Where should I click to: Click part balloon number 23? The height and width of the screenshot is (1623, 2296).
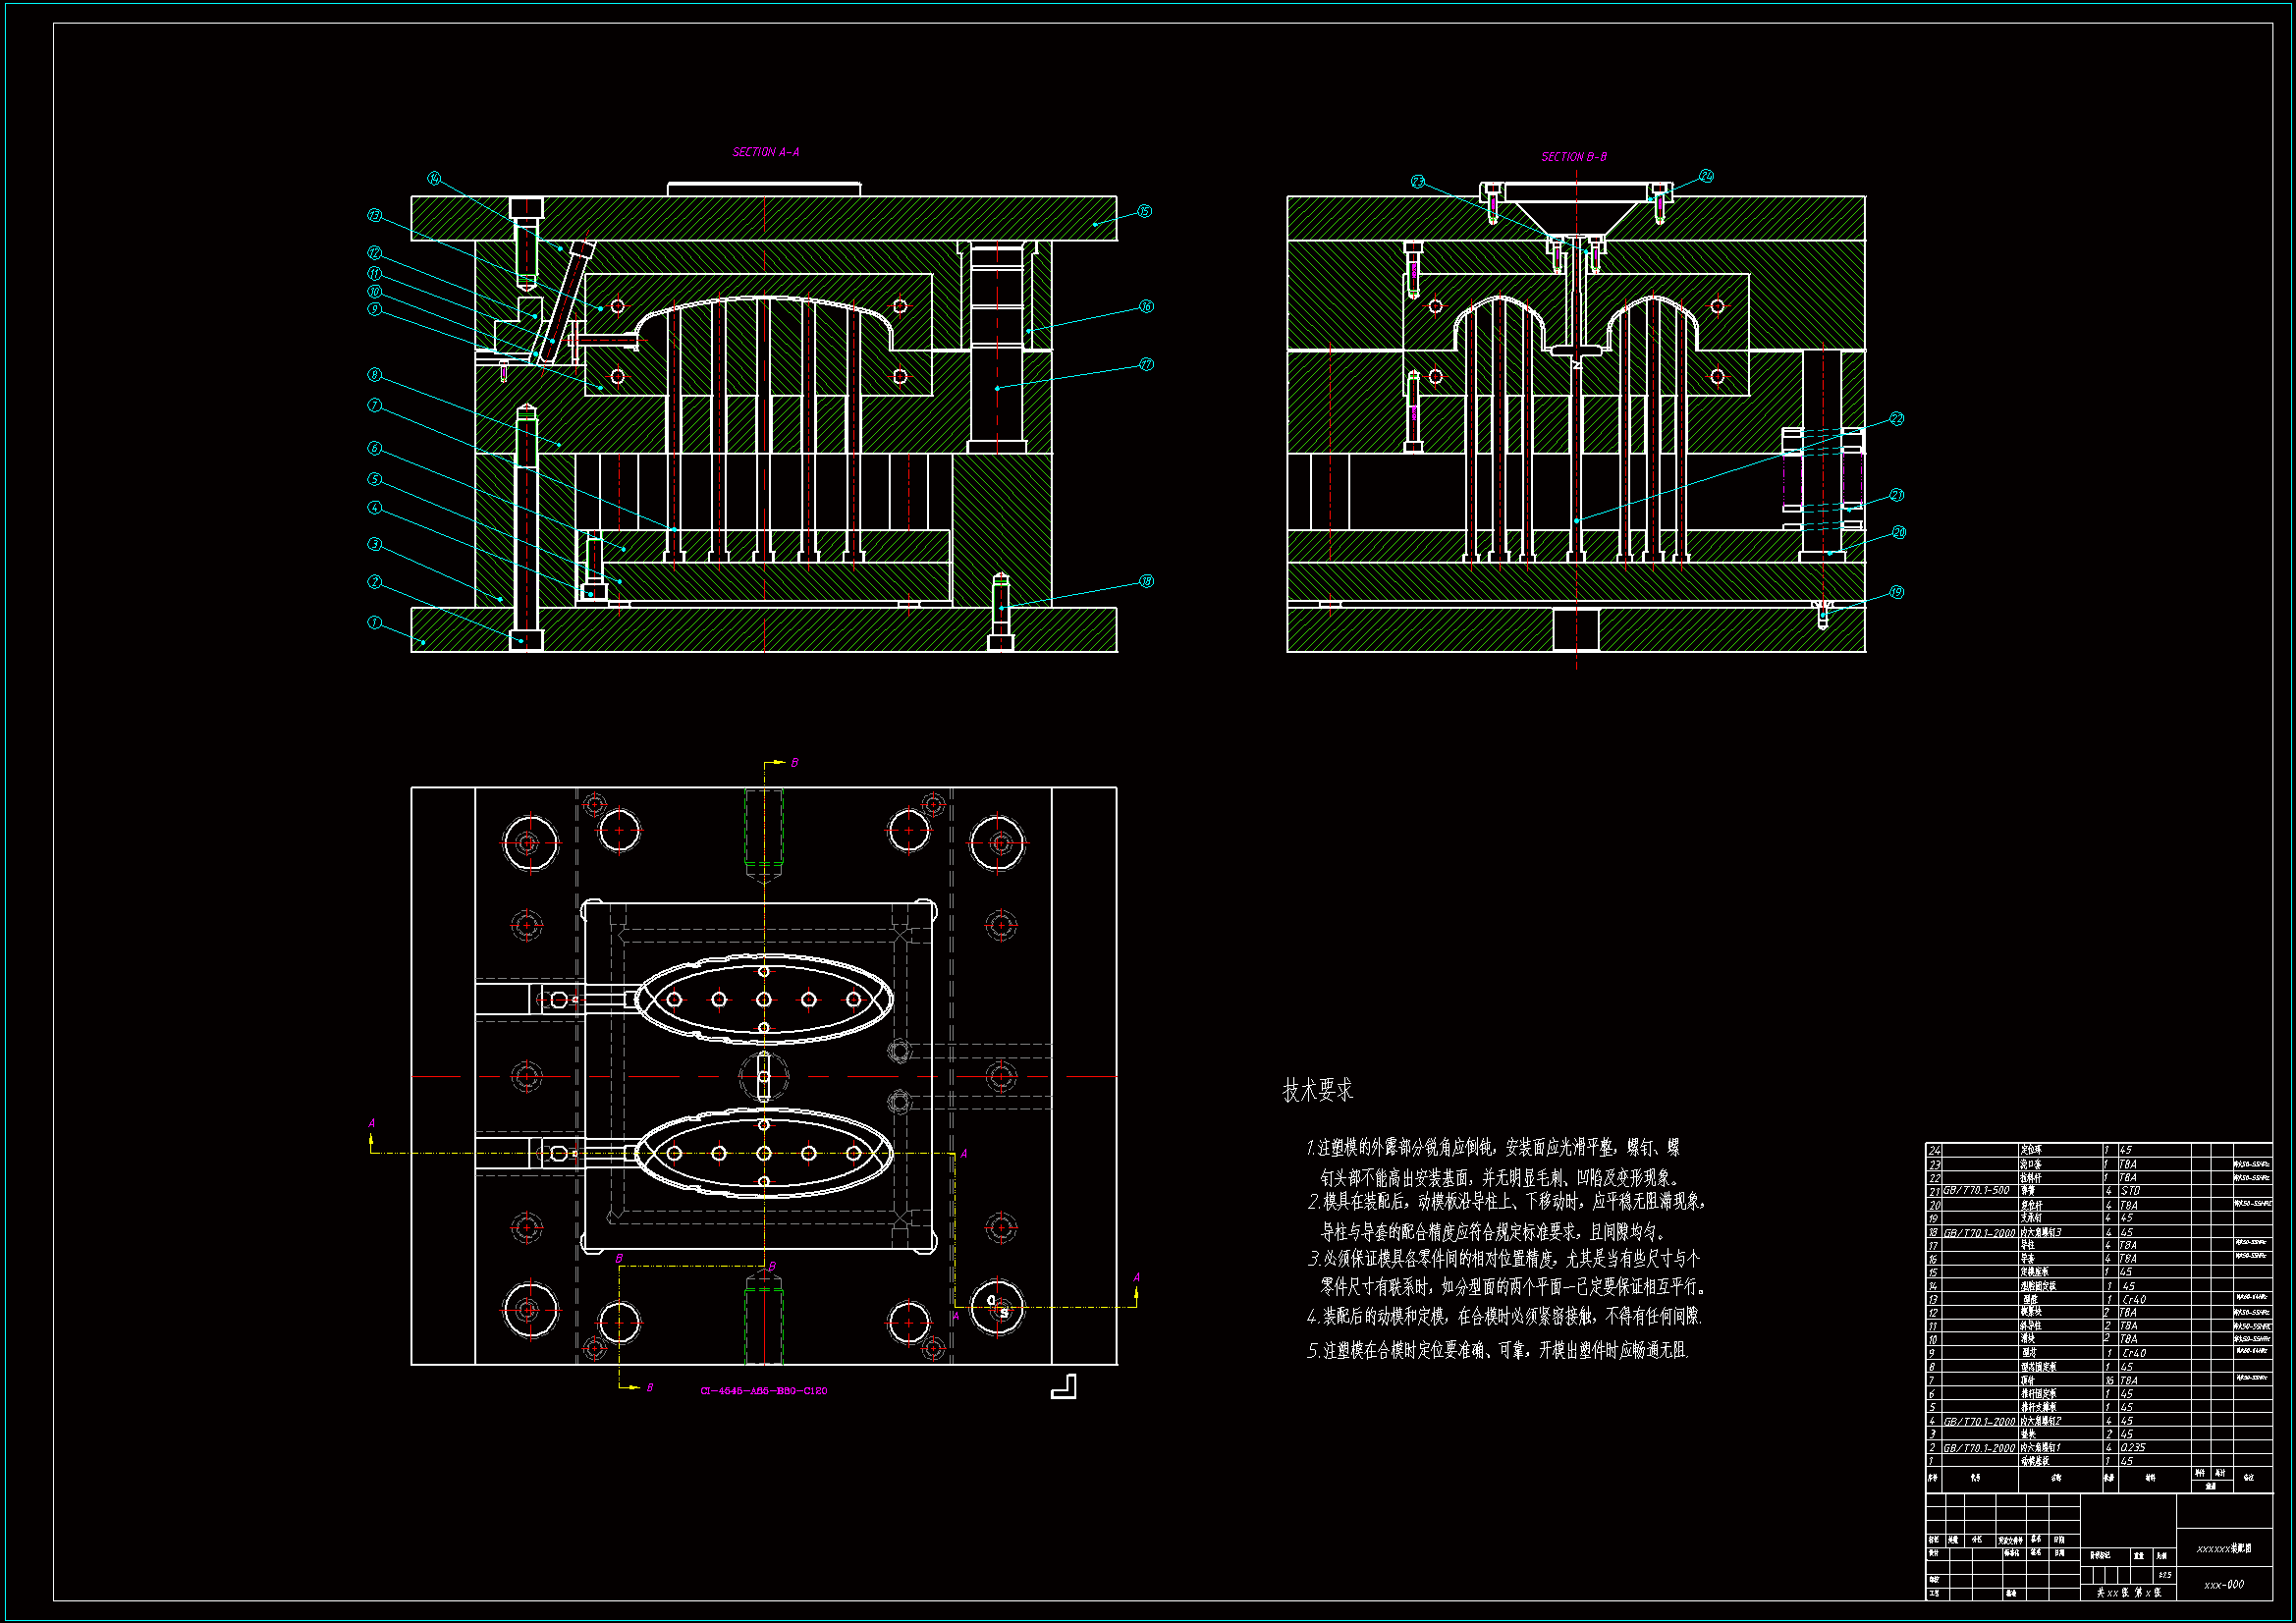[x=1417, y=181]
